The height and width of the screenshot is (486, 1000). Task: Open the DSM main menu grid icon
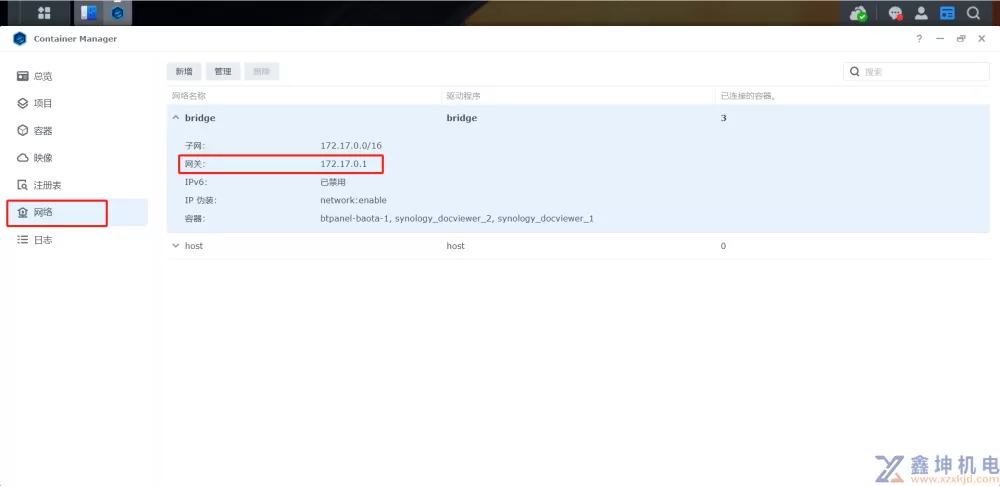(44, 13)
